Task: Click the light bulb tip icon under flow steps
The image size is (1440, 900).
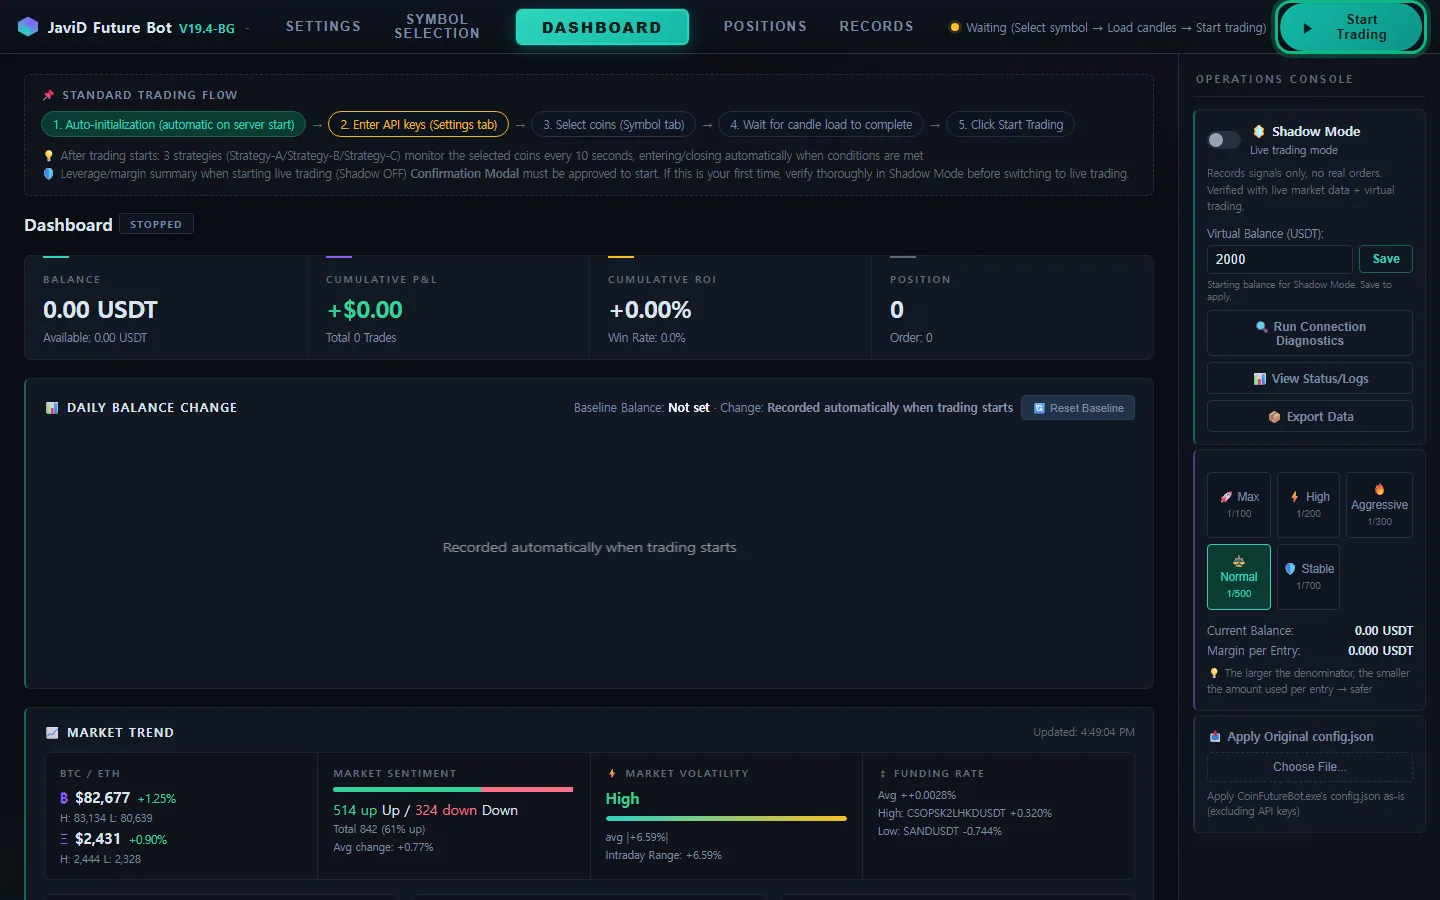Action: [x=48, y=156]
